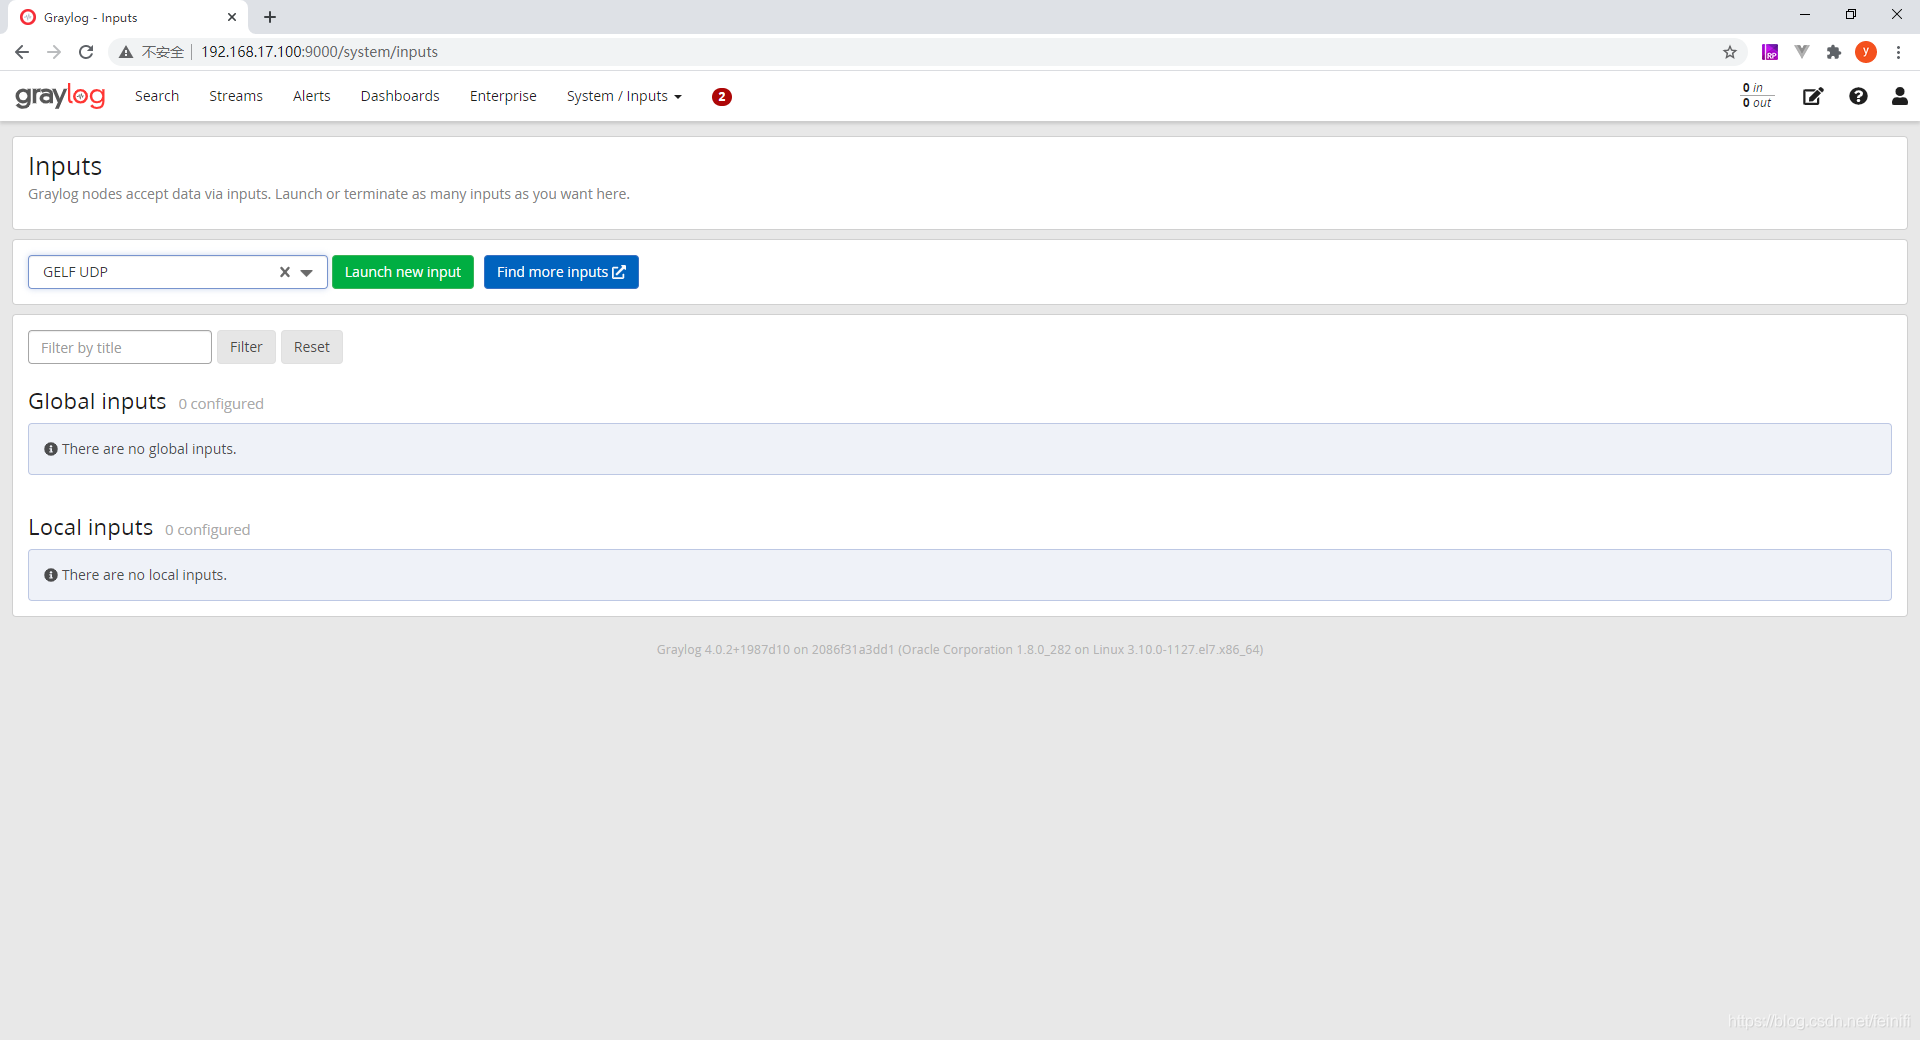Click the browser back arrow
Image resolution: width=1920 pixels, height=1040 pixels.
22,52
